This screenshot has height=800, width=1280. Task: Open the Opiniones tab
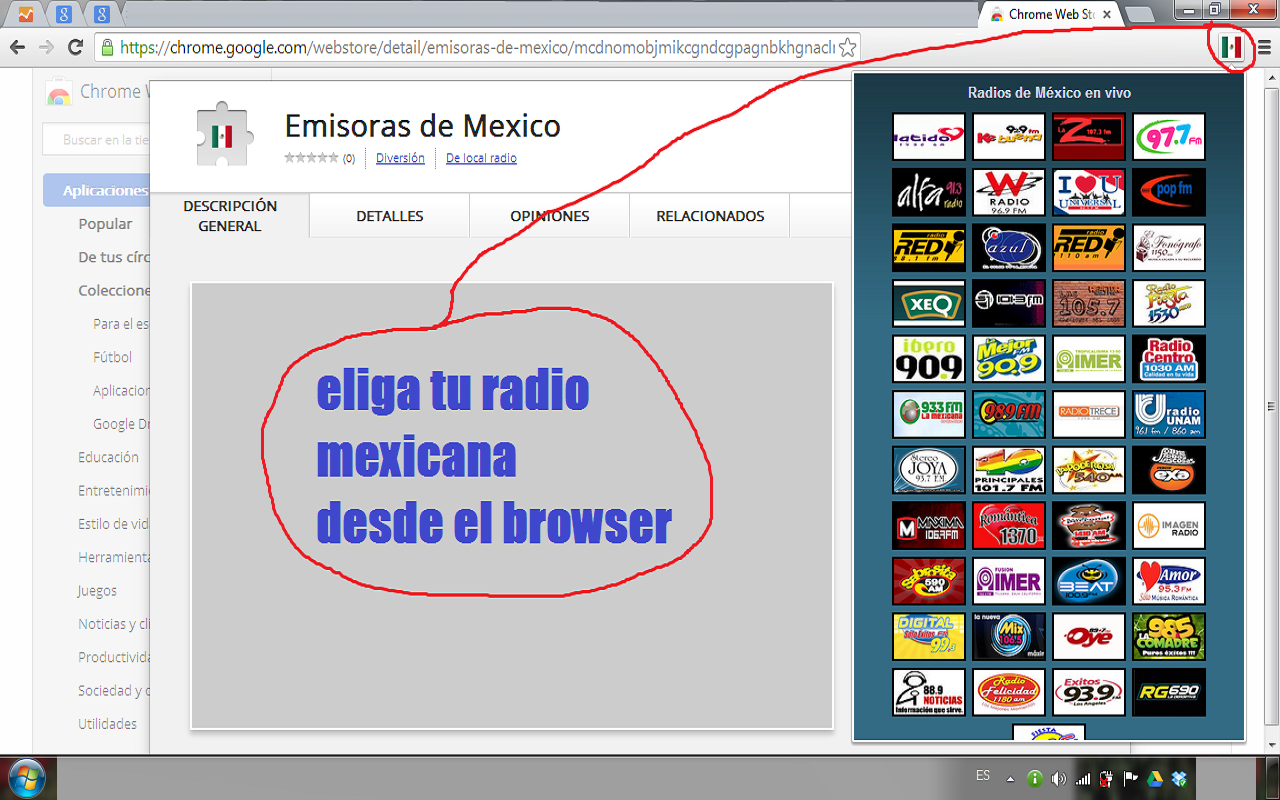(550, 216)
